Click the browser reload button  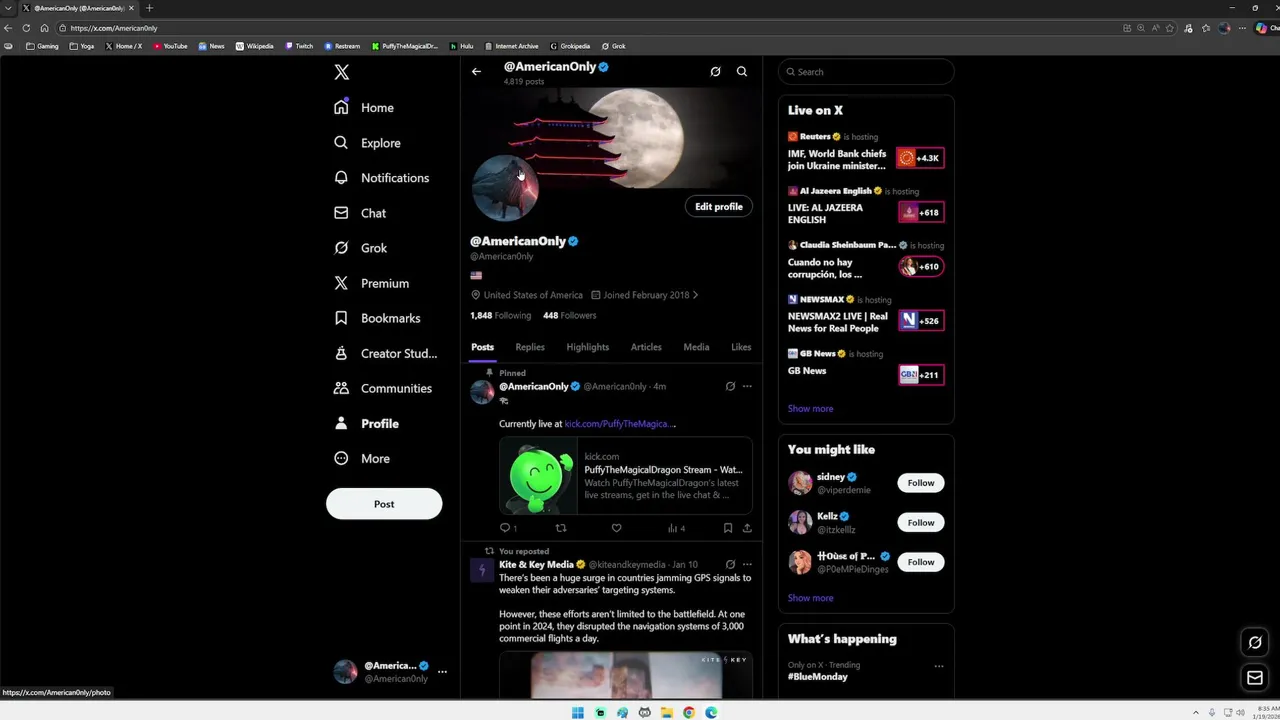[26, 28]
